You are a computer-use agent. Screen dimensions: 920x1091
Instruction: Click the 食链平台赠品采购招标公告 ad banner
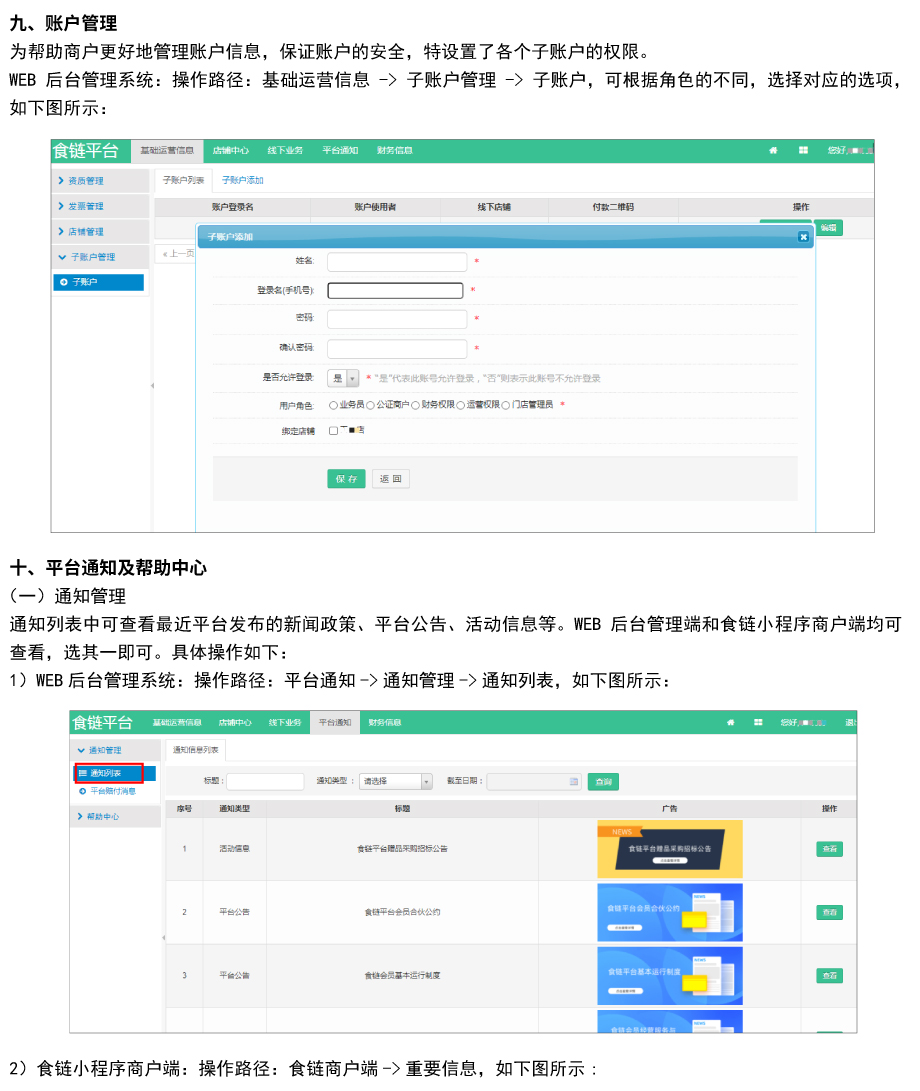coord(669,849)
